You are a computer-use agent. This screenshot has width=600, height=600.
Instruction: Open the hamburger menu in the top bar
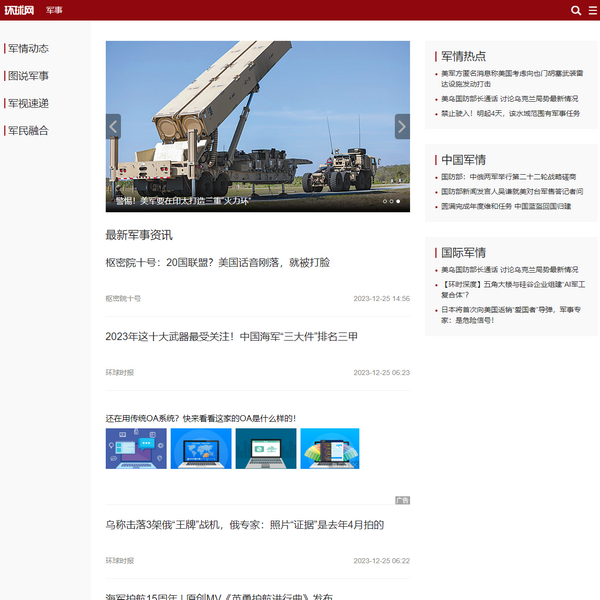click(x=591, y=10)
